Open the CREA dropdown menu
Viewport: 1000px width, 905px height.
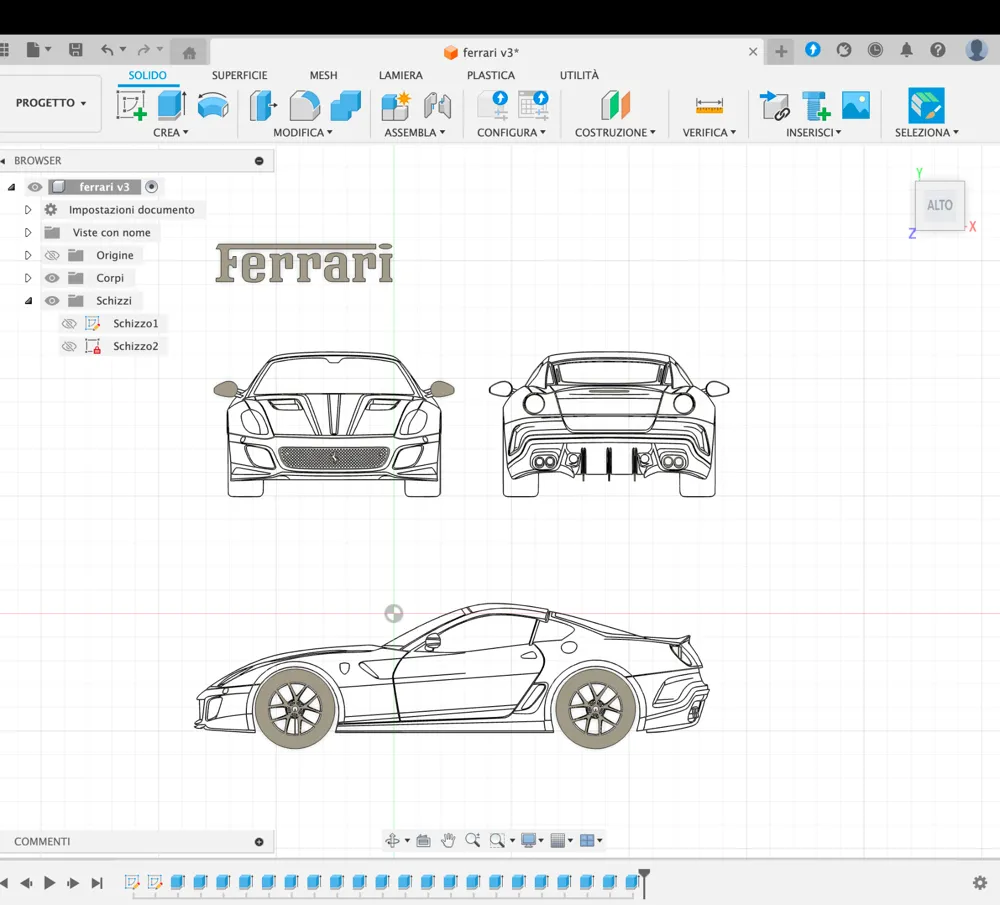coord(170,133)
